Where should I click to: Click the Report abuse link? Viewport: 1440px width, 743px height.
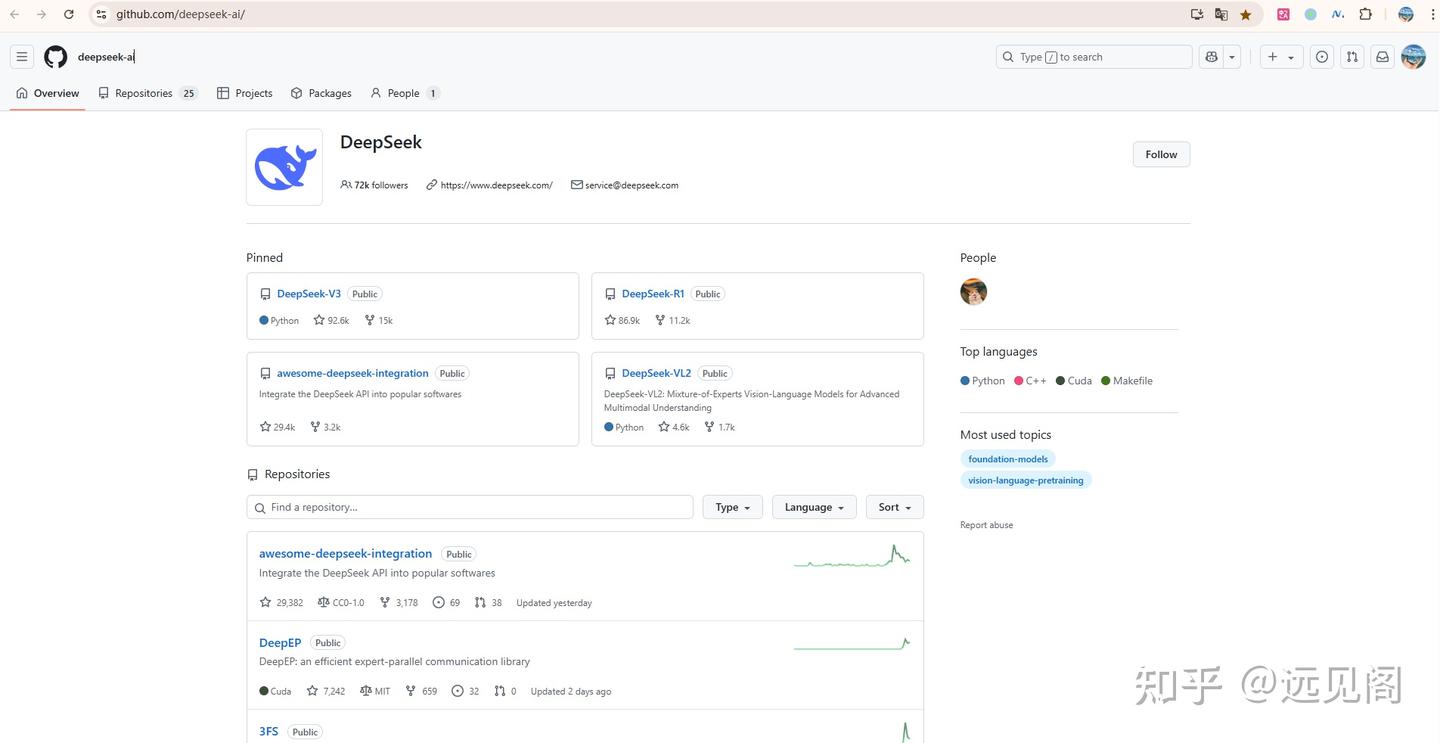pos(987,525)
